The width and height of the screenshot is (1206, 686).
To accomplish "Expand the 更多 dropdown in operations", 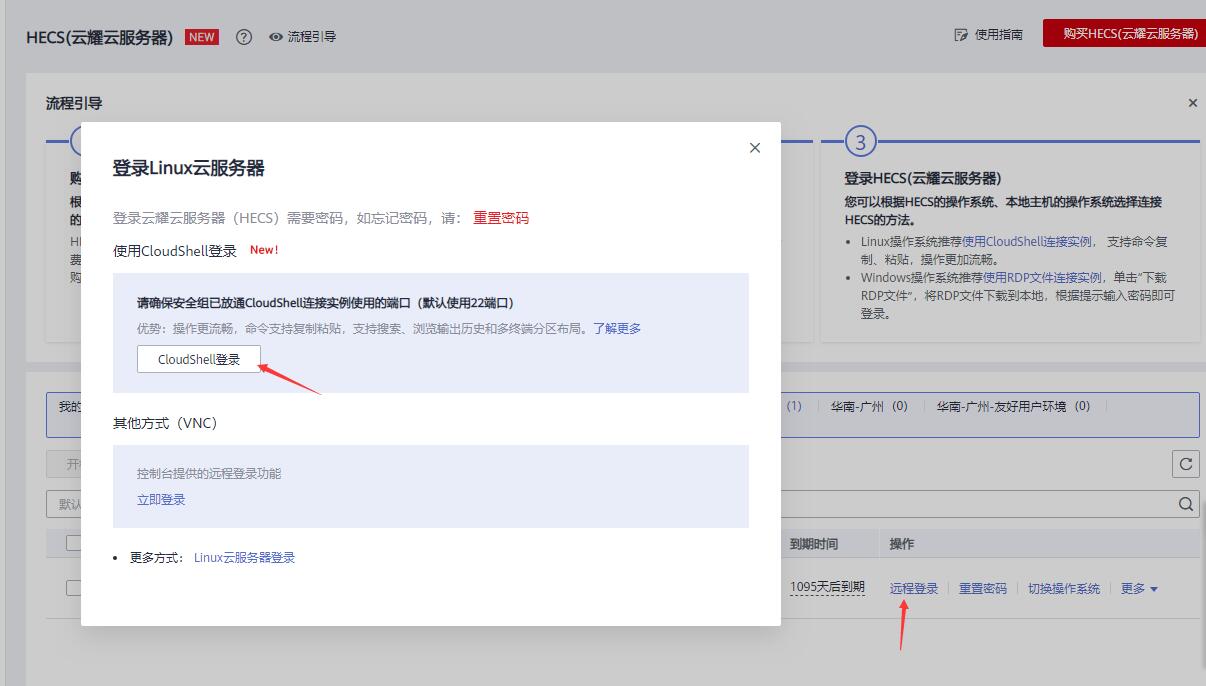I will point(1139,589).
